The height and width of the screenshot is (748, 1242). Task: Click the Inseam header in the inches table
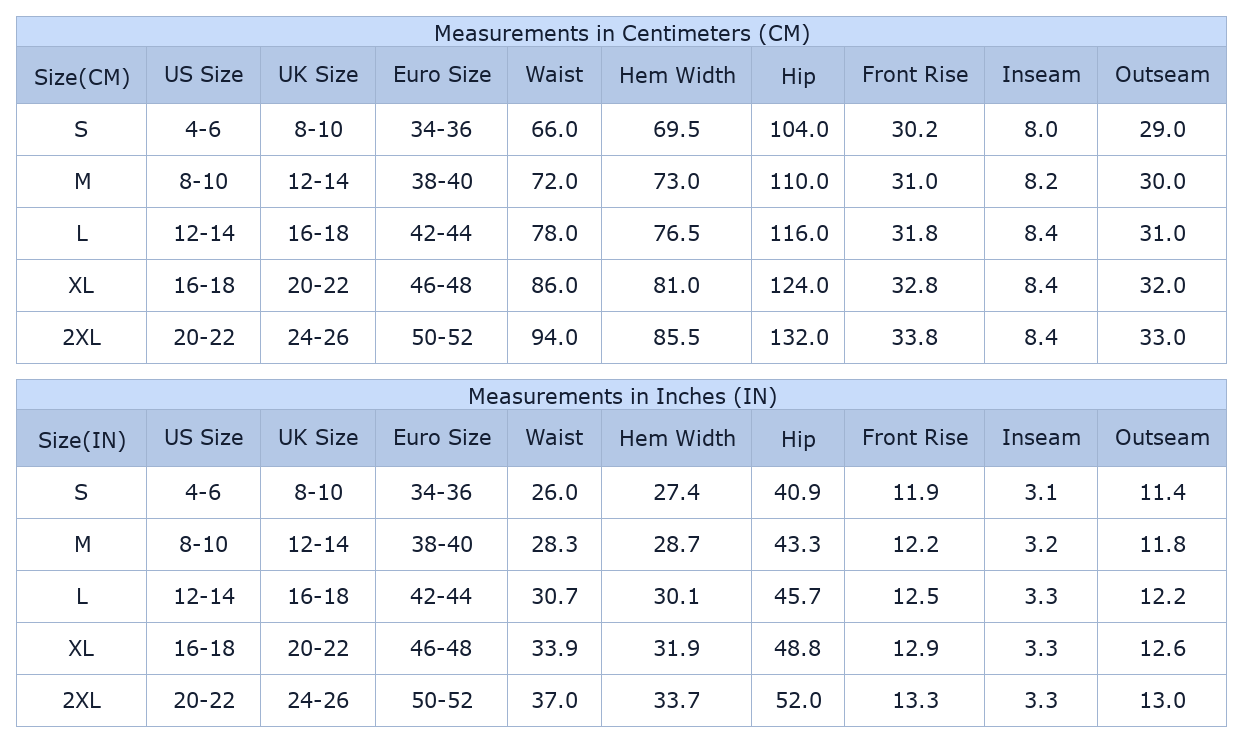(x=1041, y=438)
